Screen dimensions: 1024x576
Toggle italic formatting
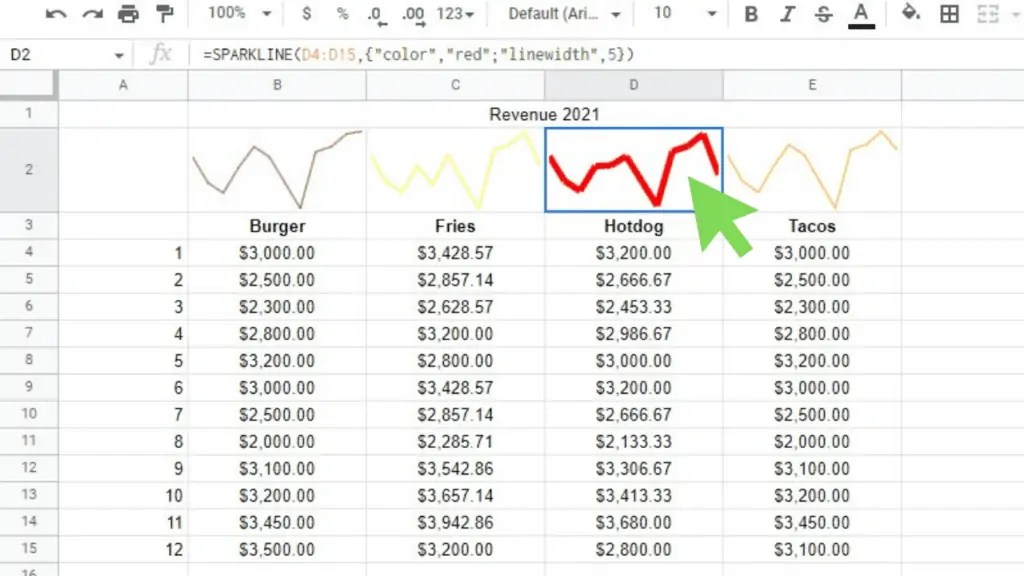(x=788, y=14)
